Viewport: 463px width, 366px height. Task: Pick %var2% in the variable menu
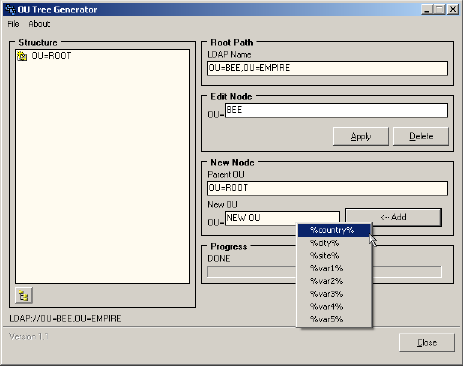[334, 281]
